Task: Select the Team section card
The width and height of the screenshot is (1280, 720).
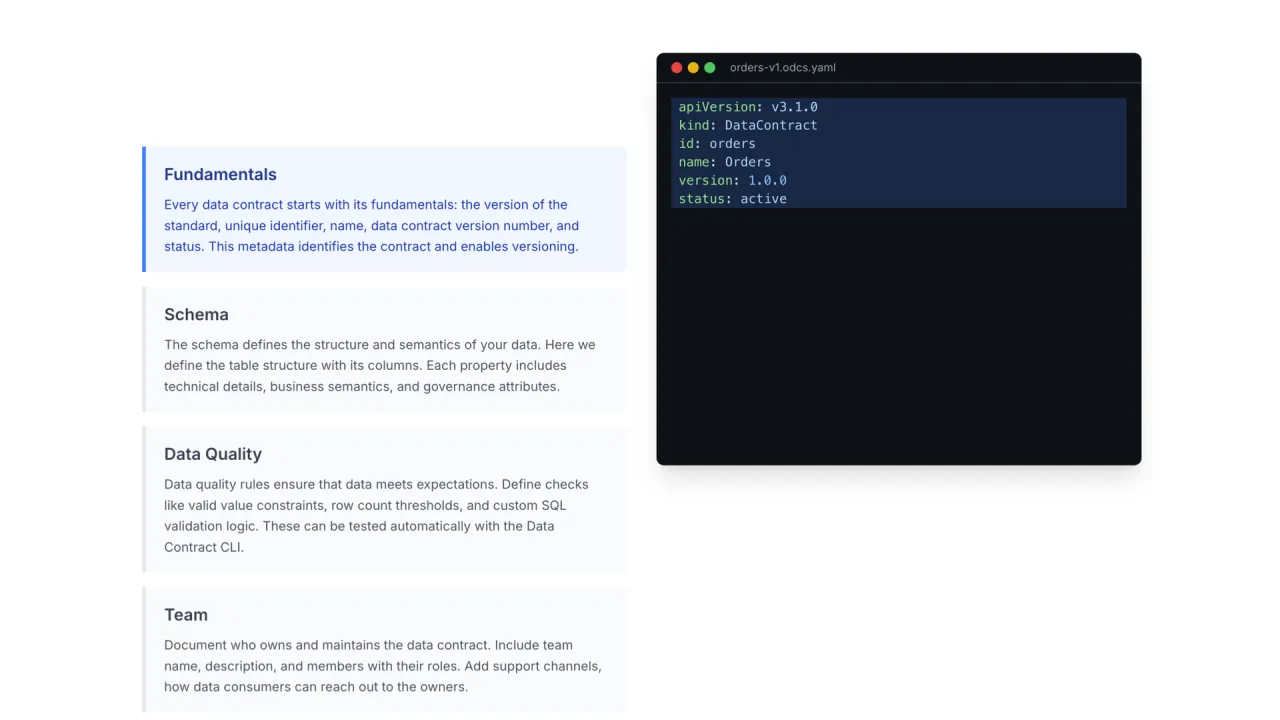Action: tap(385, 650)
